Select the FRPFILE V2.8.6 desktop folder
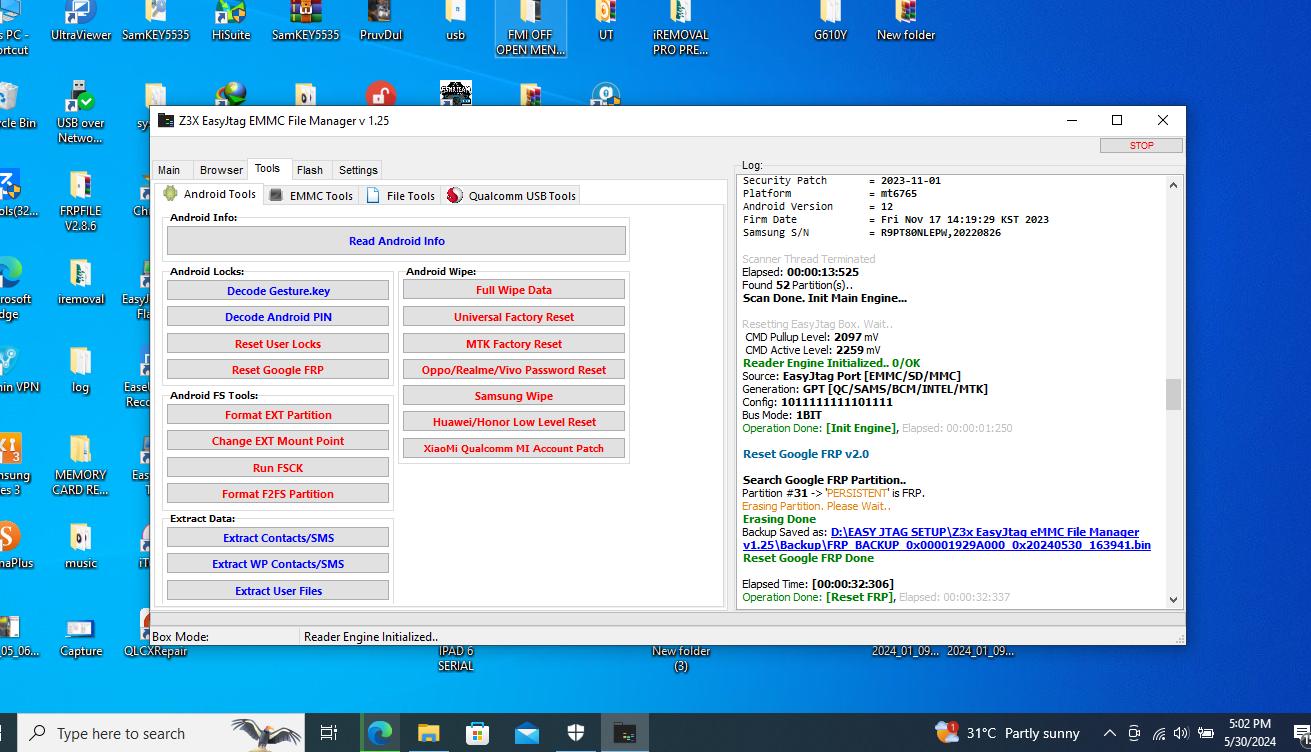The width and height of the screenshot is (1311, 752). coord(81,201)
